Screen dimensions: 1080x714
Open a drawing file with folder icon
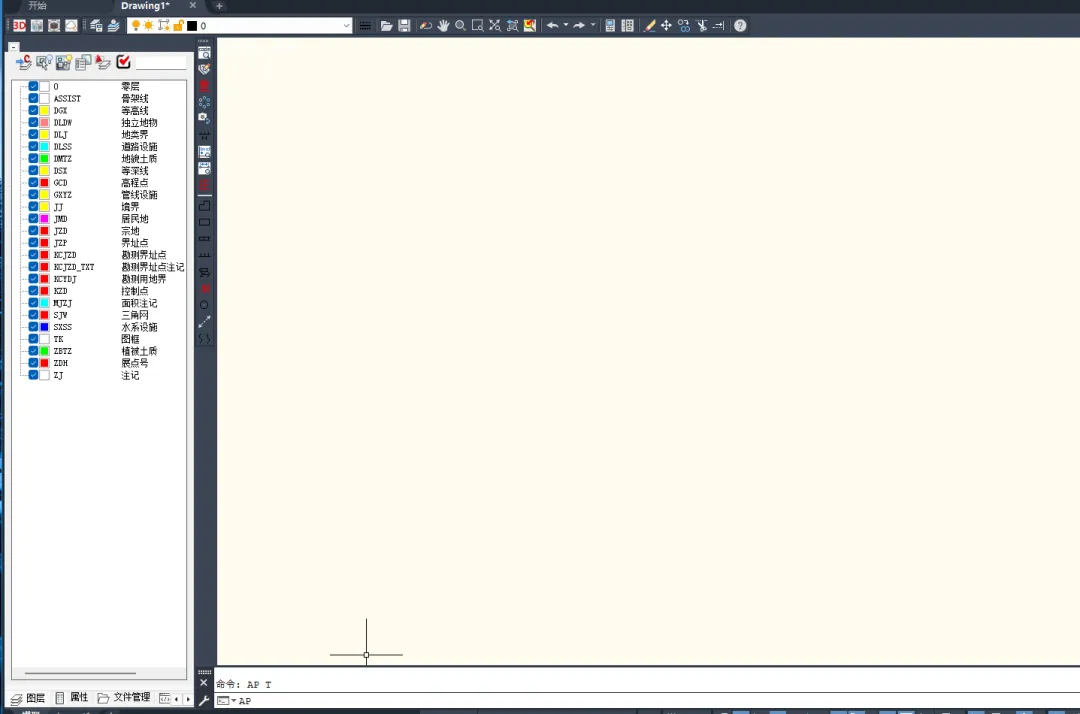[386, 25]
